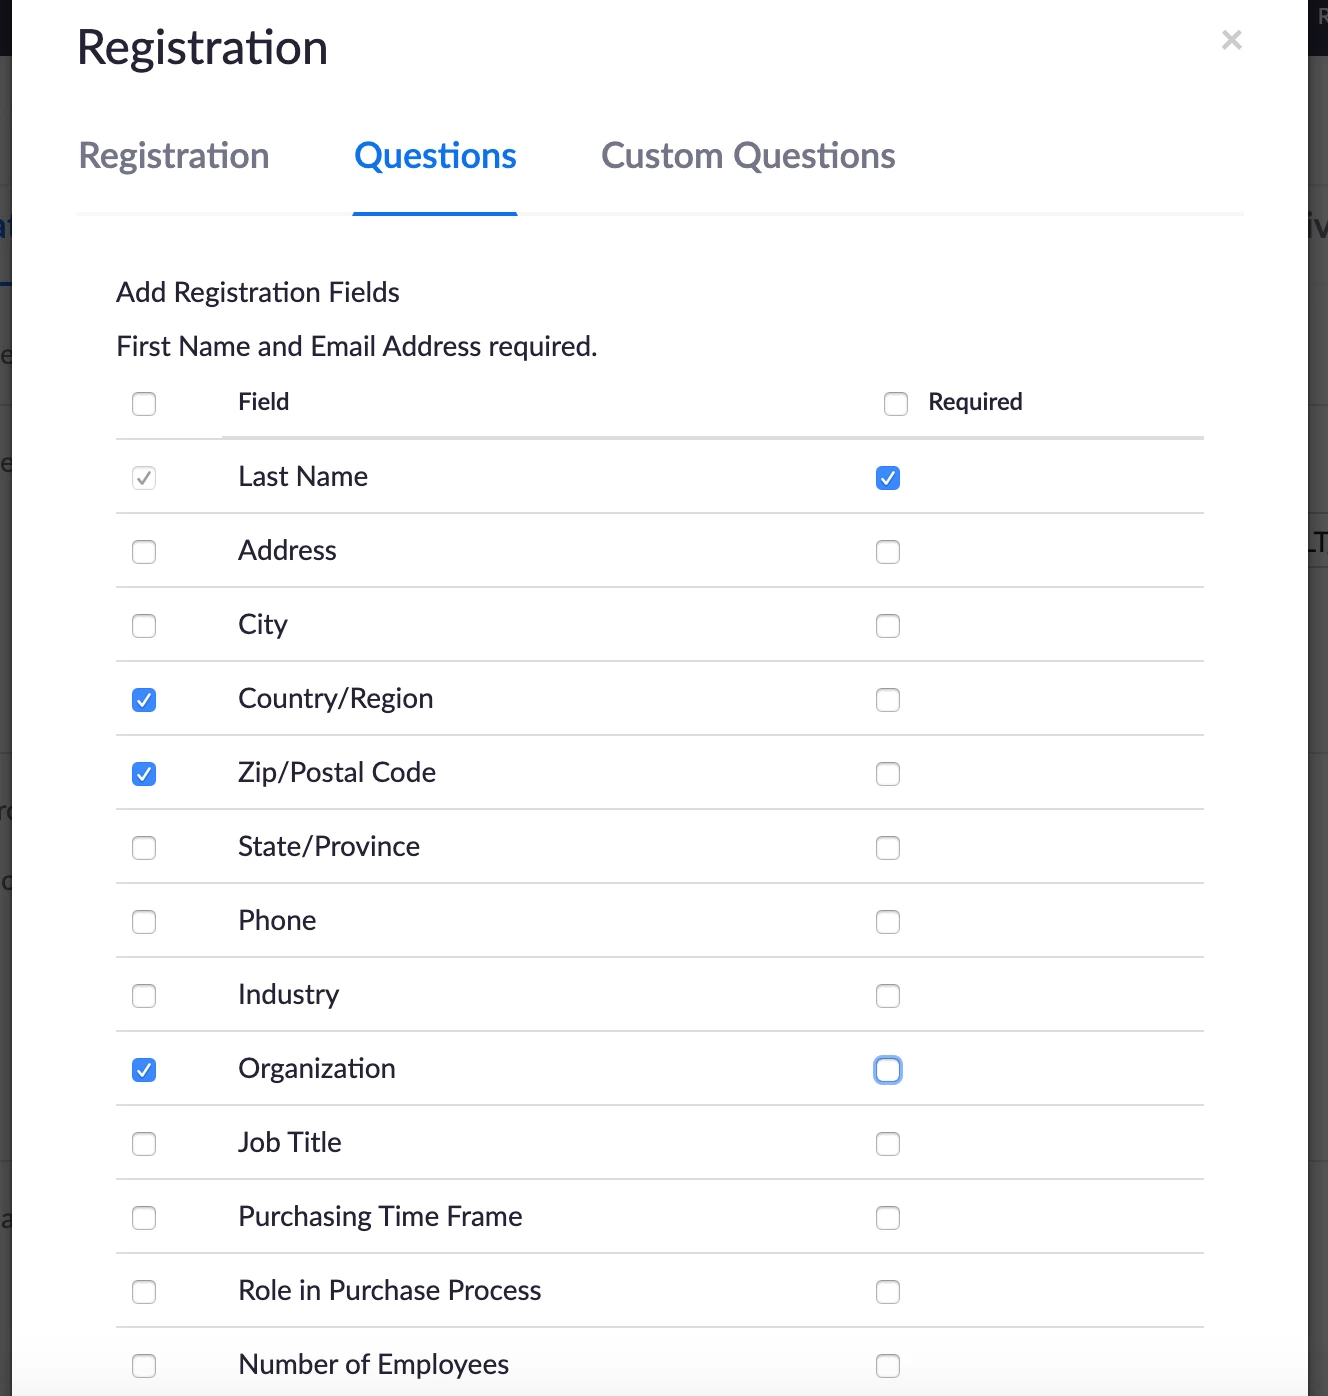The width and height of the screenshot is (1328, 1396).
Task: Open the Custom Questions tab
Action: click(748, 156)
